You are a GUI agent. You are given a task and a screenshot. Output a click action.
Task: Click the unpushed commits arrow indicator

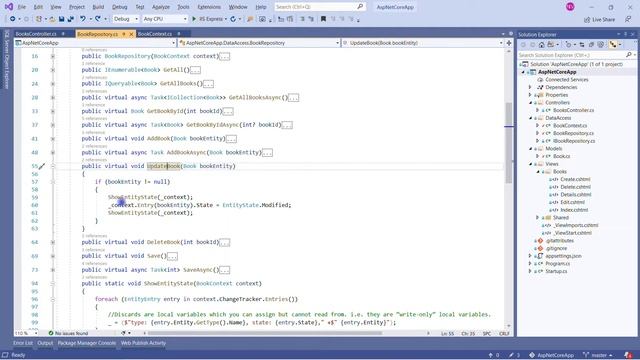[x=494, y=355]
